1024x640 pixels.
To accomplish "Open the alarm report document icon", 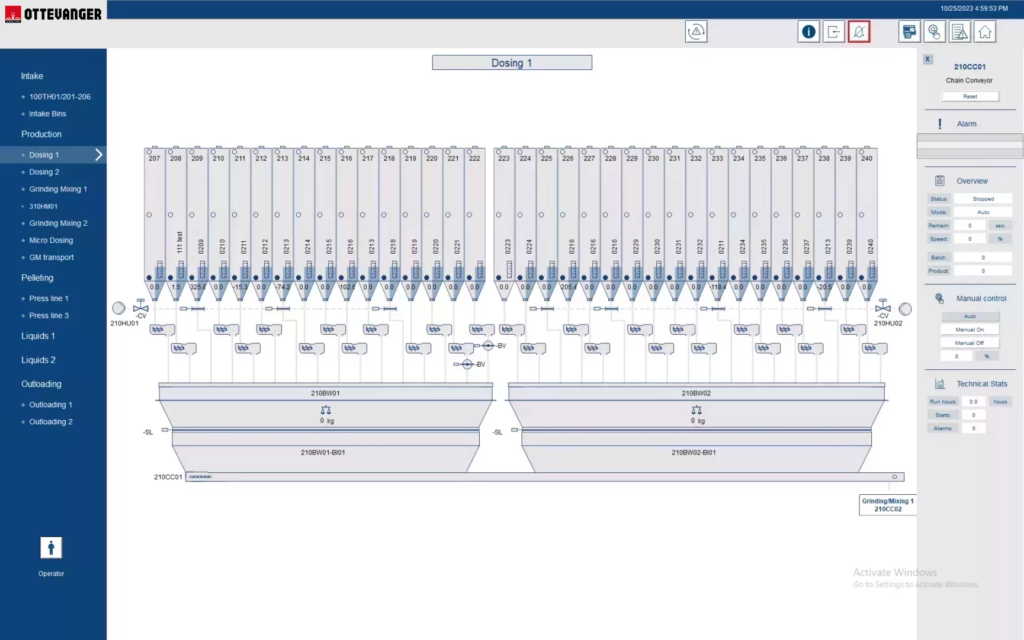I will click(960, 32).
